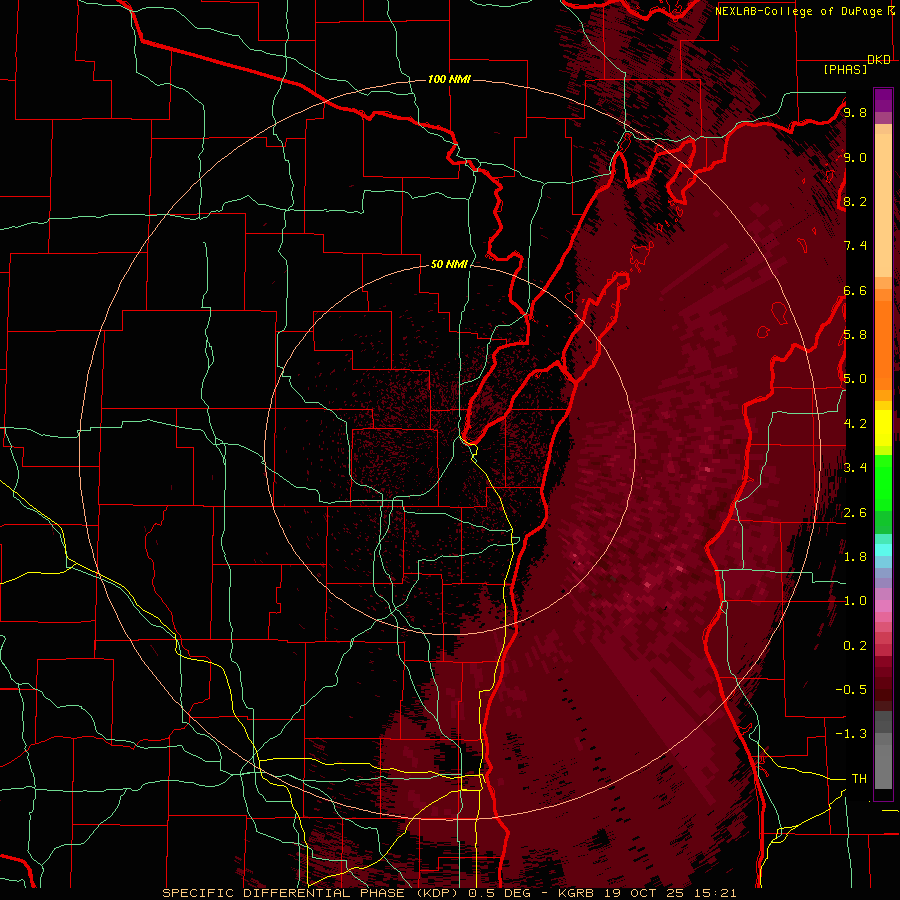Viewport: 900px width, 900px height.
Task: Click the DKD product label
Action: tap(879, 60)
